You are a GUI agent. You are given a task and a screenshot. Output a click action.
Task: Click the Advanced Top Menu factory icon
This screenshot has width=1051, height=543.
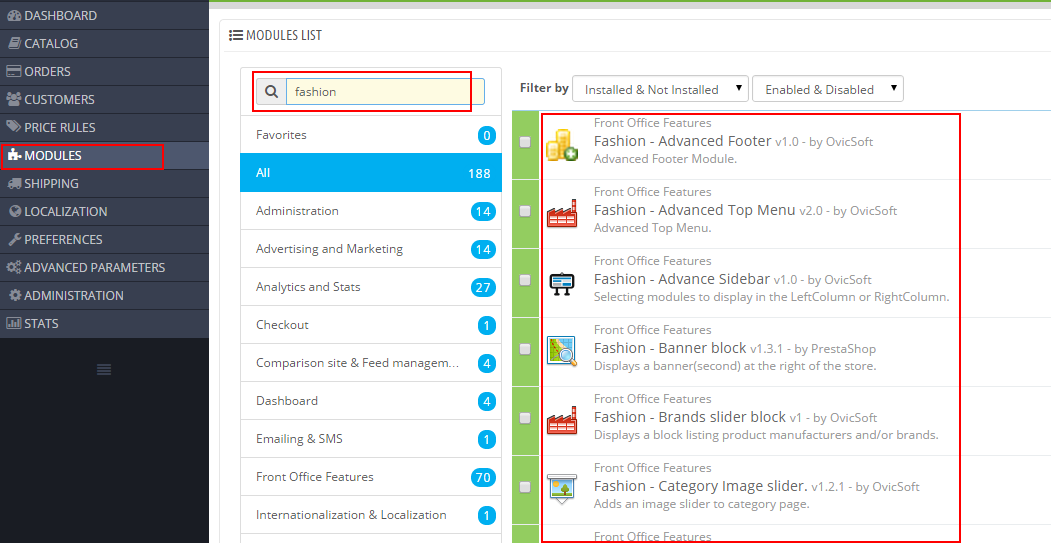pos(561,213)
